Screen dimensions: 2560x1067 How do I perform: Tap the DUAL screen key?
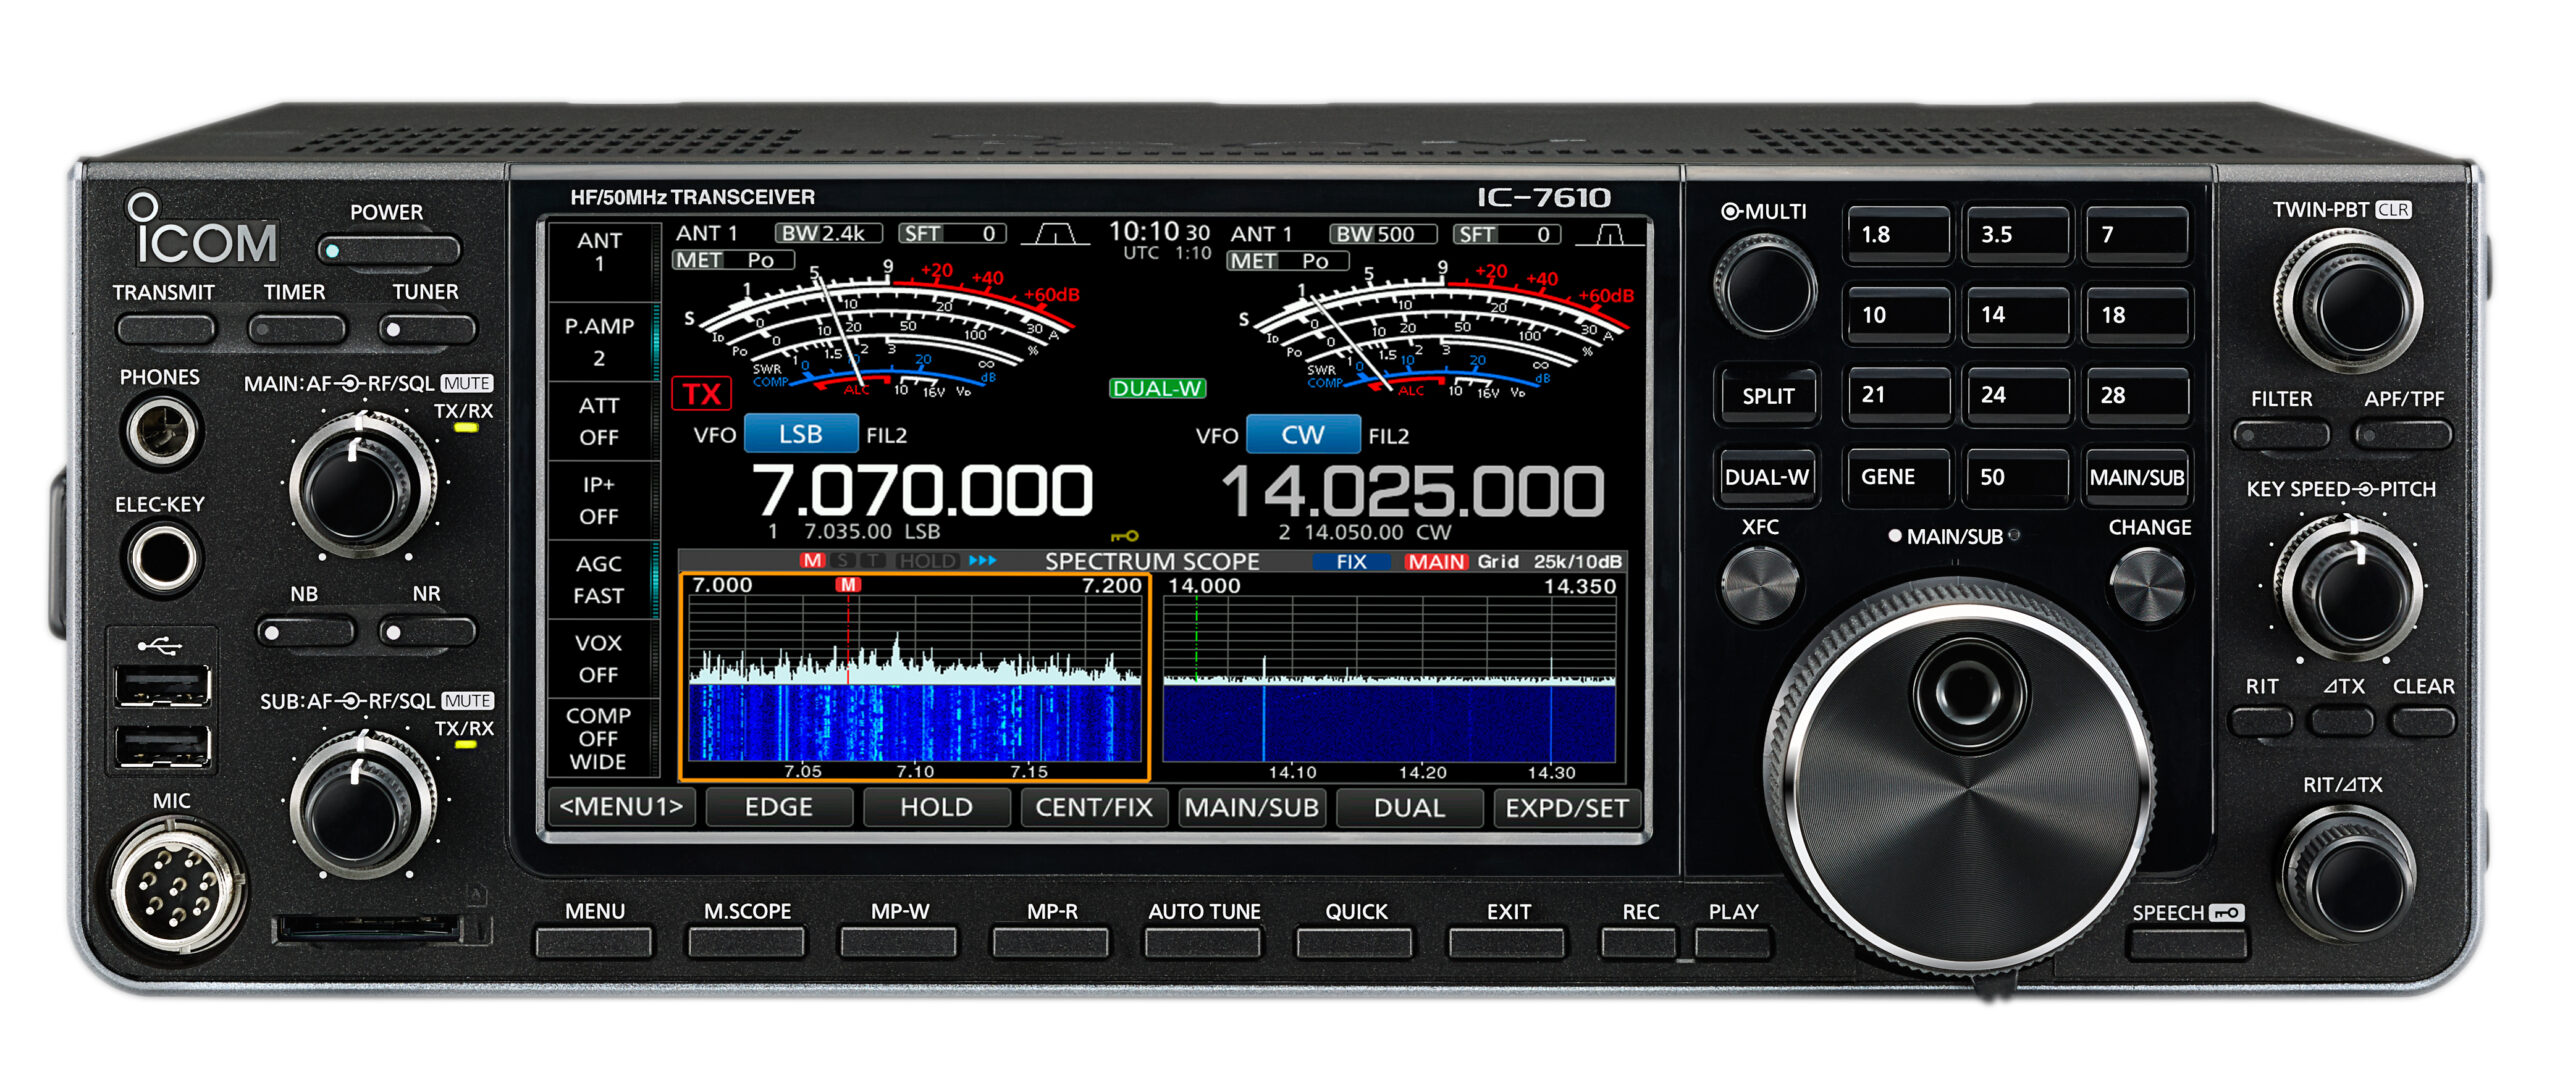point(1409,807)
